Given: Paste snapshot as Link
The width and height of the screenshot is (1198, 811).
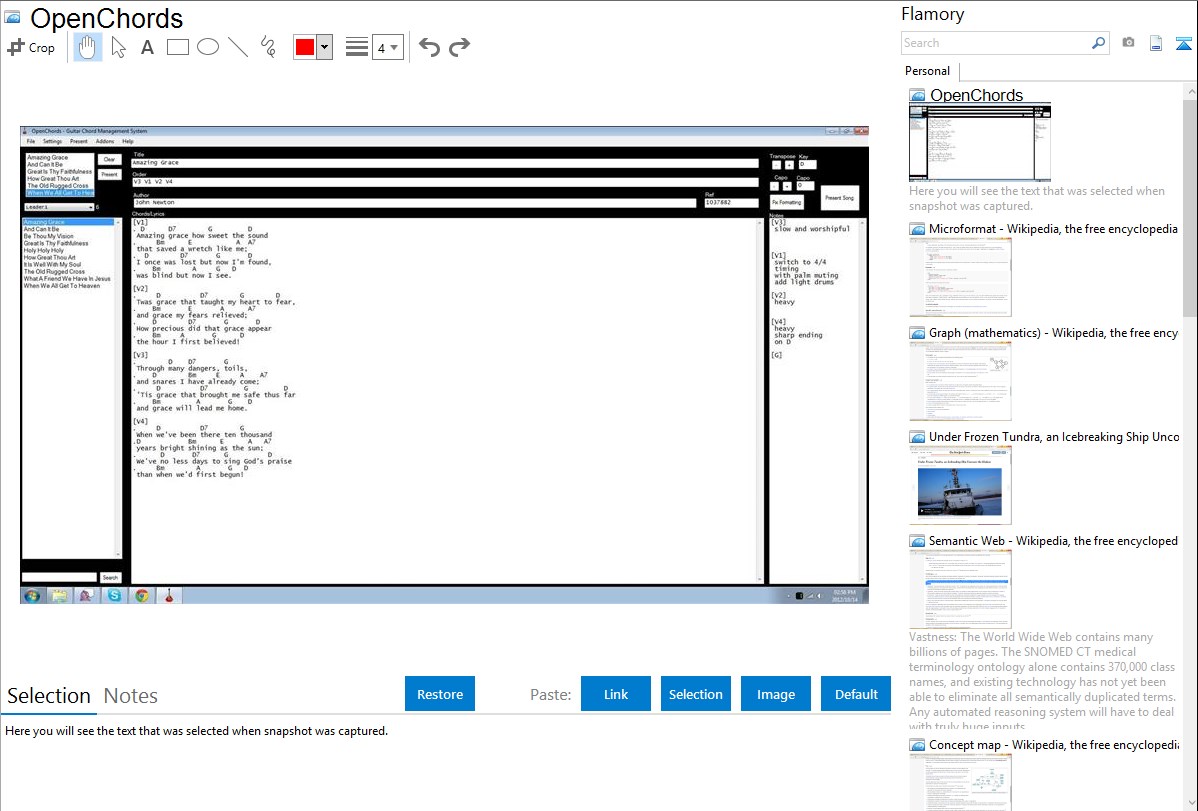Looking at the screenshot, I should pyautogui.click(x=616, y=694).
